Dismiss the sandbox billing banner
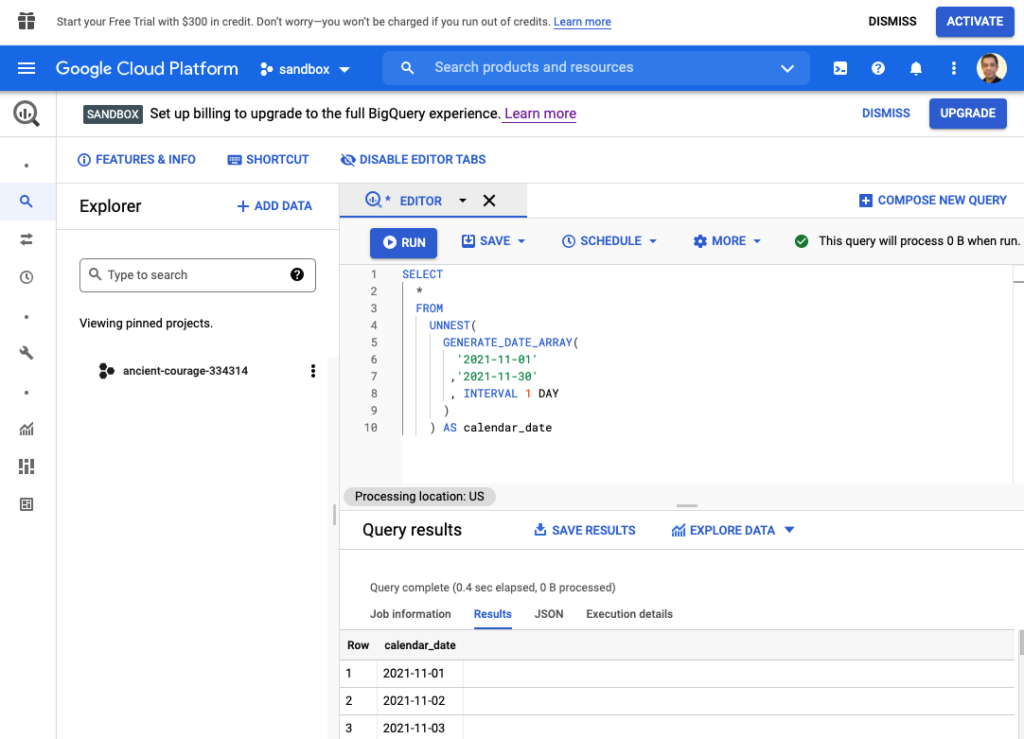 (886, 113)
